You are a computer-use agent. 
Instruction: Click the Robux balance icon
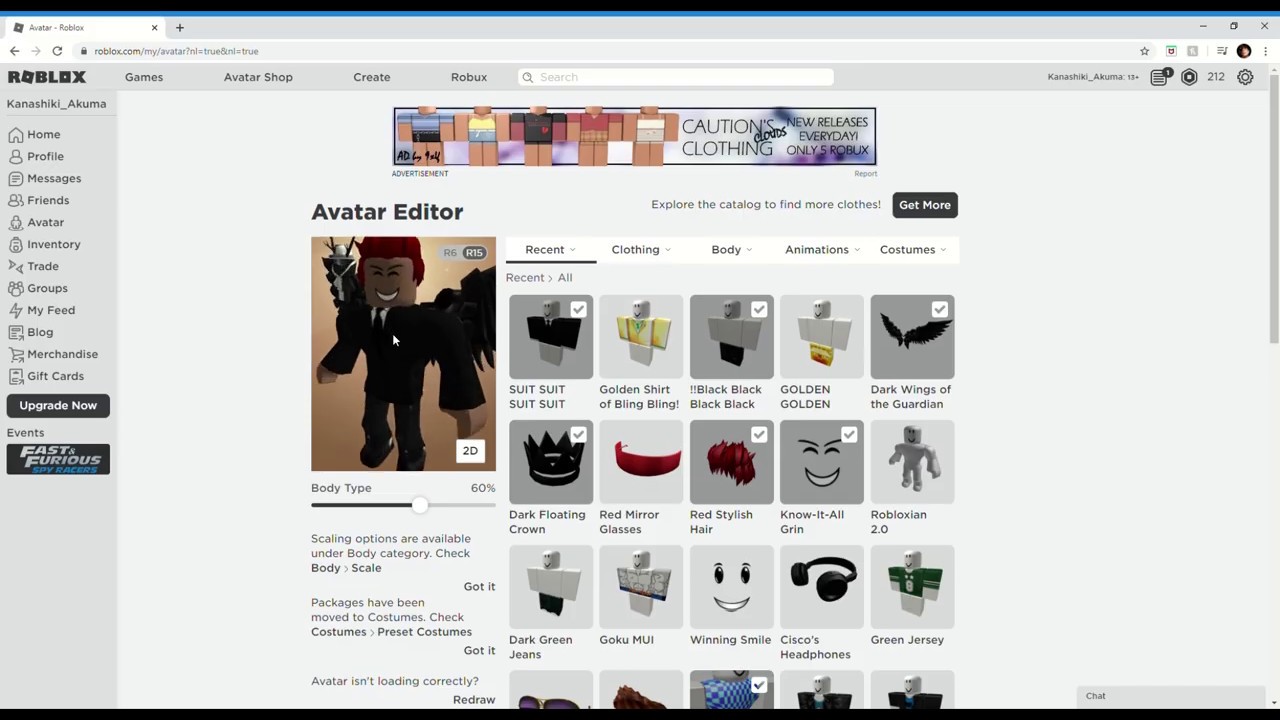coord(1189,77)
